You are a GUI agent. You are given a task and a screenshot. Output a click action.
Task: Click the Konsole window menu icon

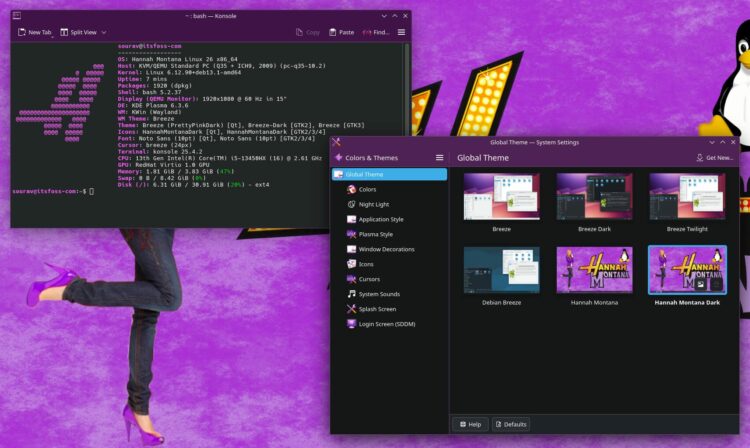(x=17, y=16)
